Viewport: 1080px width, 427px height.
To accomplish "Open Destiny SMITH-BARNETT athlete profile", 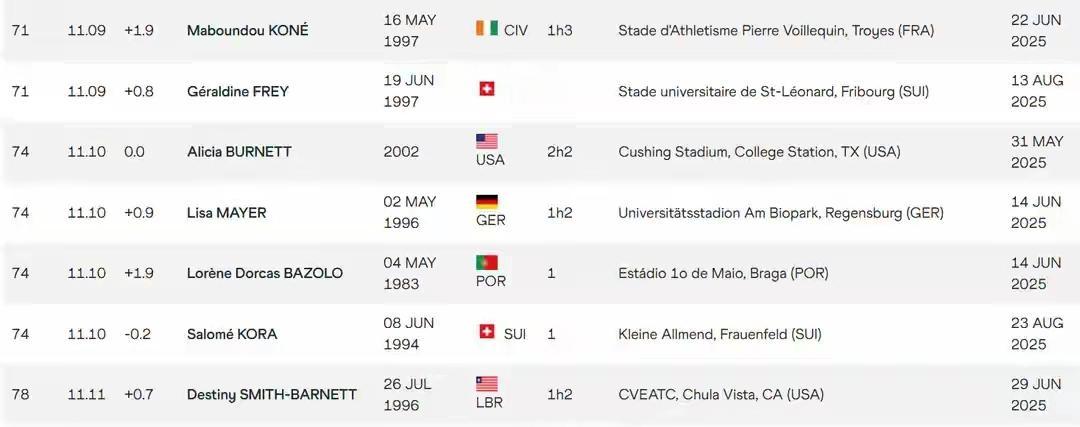I will point(272,395).
